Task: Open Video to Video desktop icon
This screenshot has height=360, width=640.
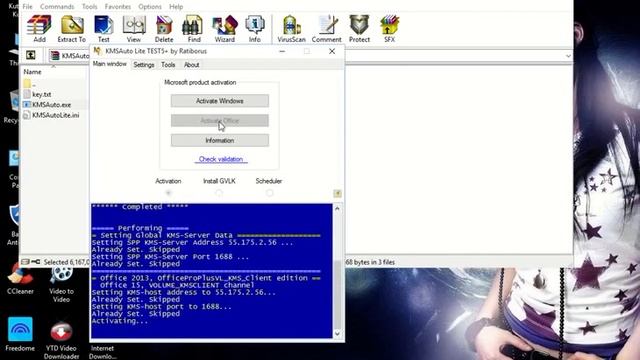Action: [61, 284]
